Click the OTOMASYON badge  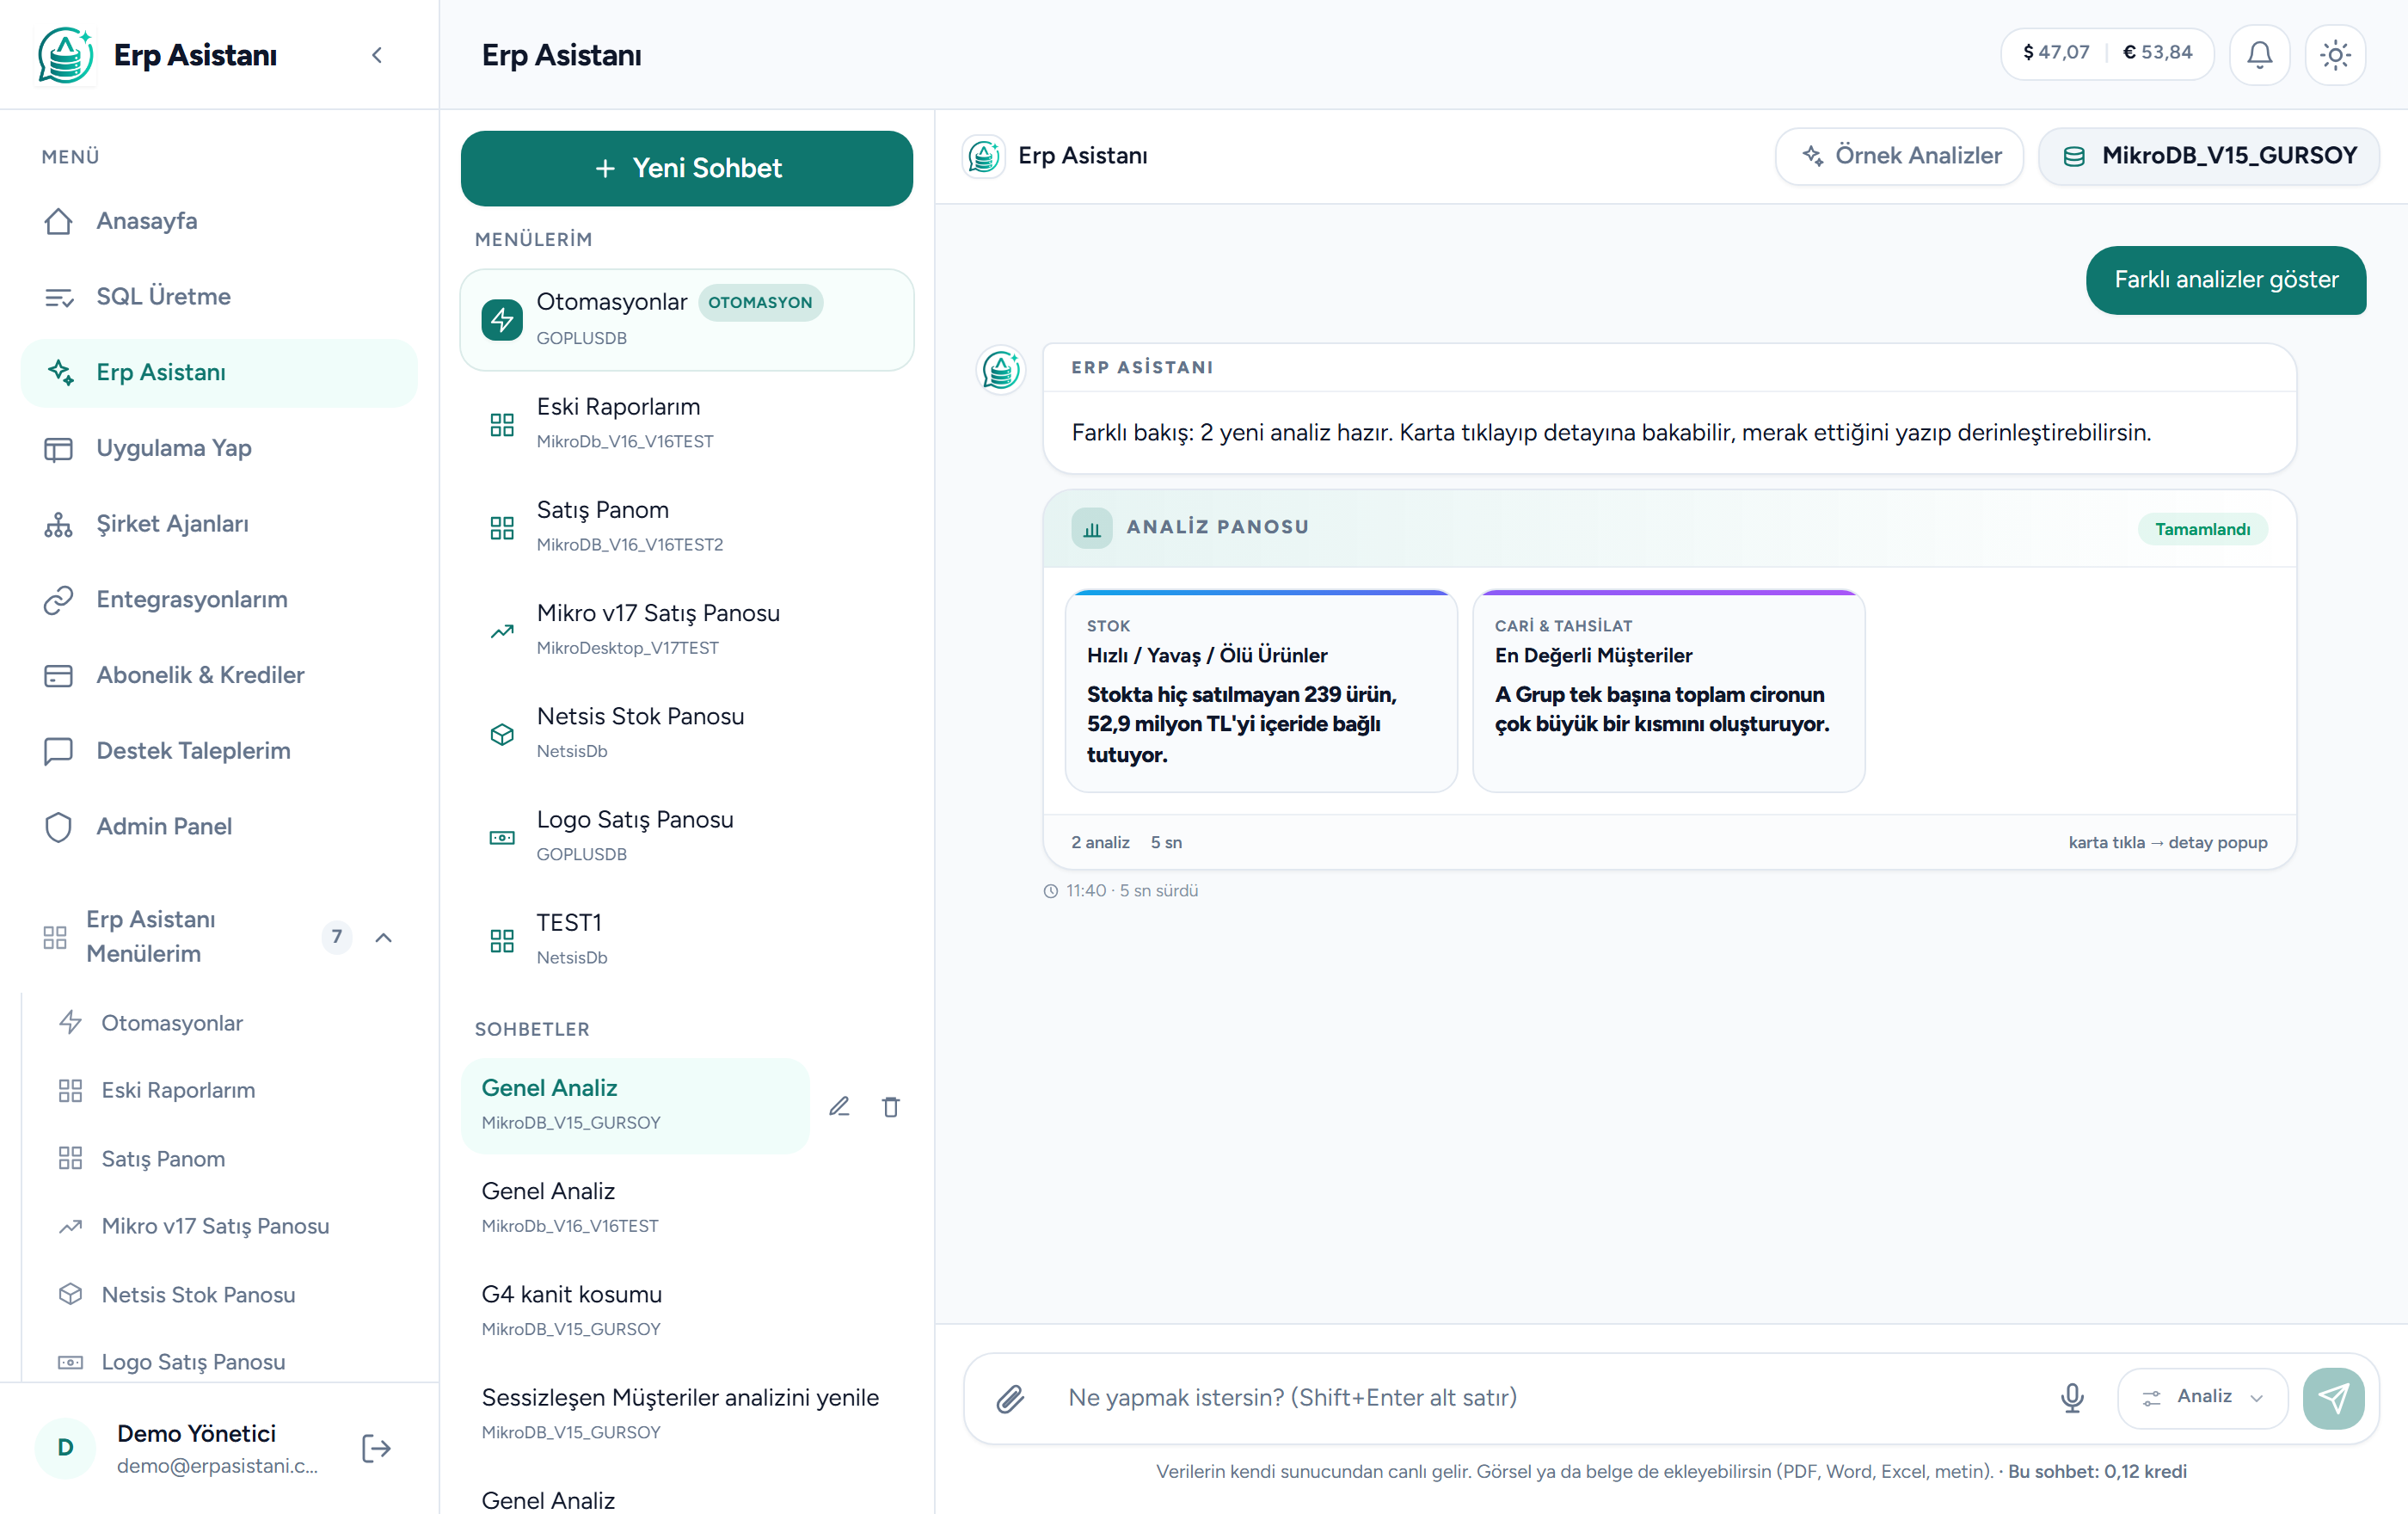[760, 303]
